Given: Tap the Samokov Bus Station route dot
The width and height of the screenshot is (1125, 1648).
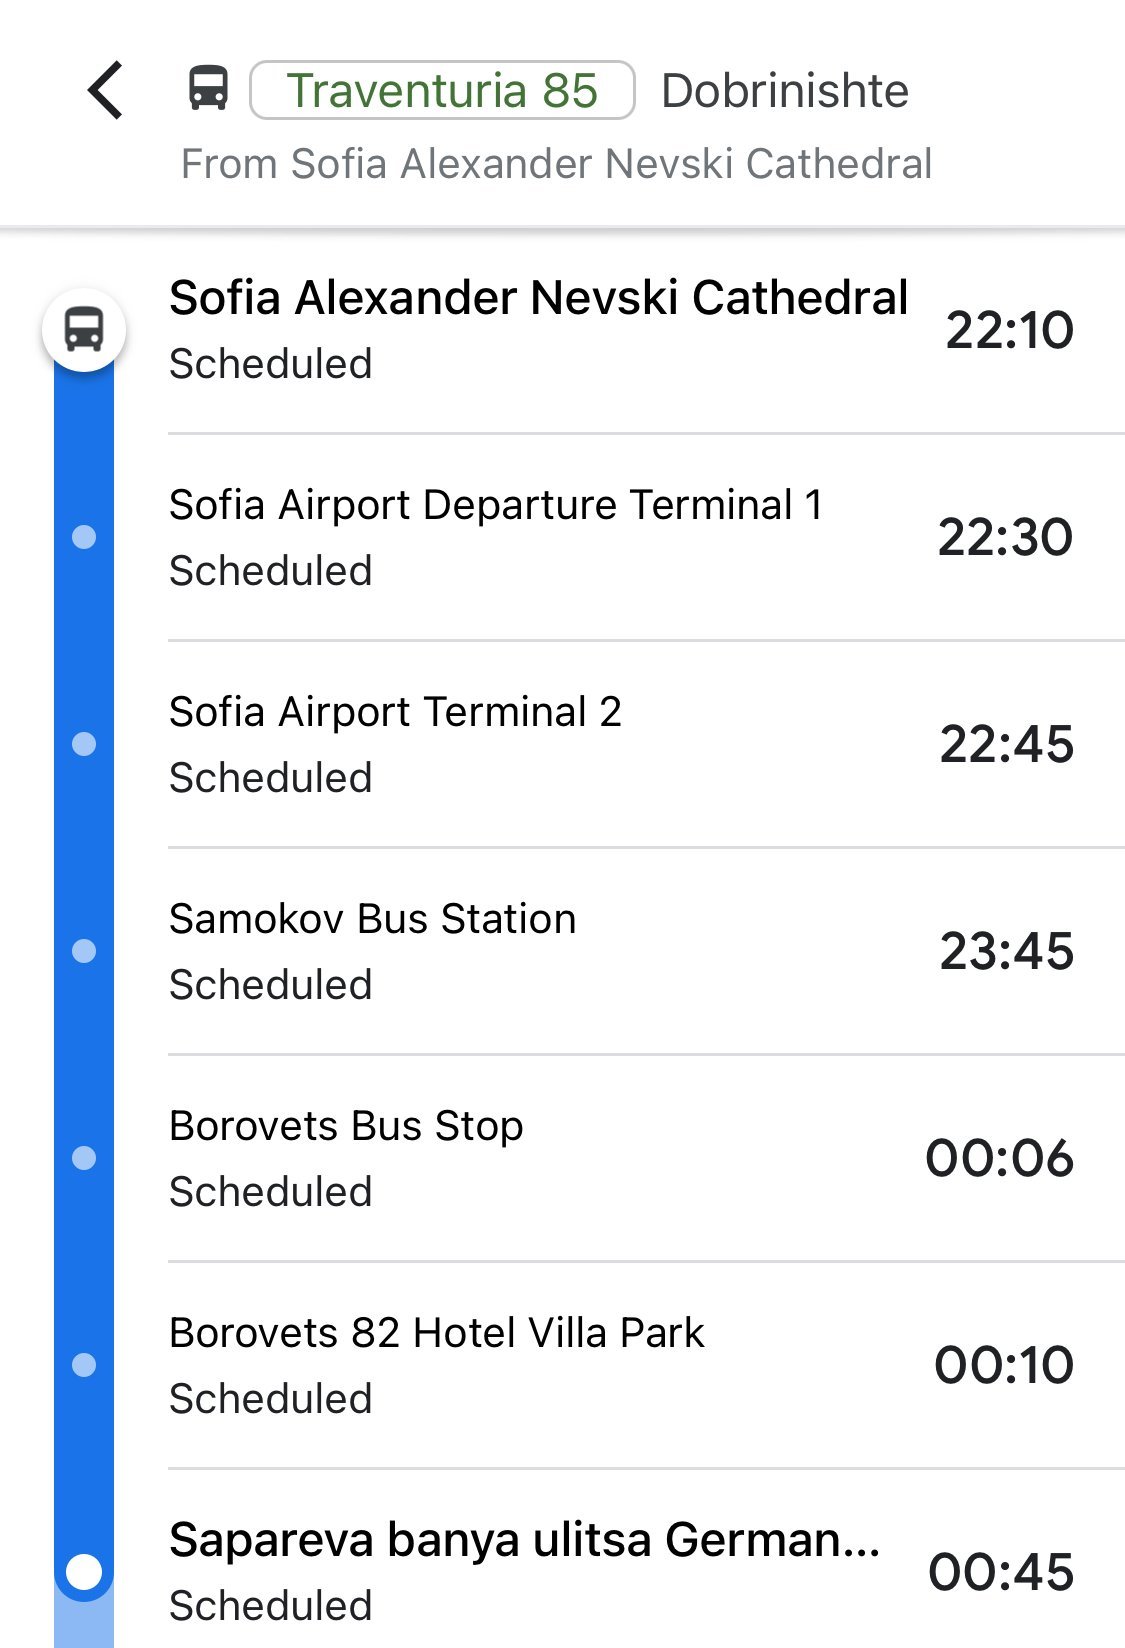Looking at the screenshot, I should (x=84, y=951).
